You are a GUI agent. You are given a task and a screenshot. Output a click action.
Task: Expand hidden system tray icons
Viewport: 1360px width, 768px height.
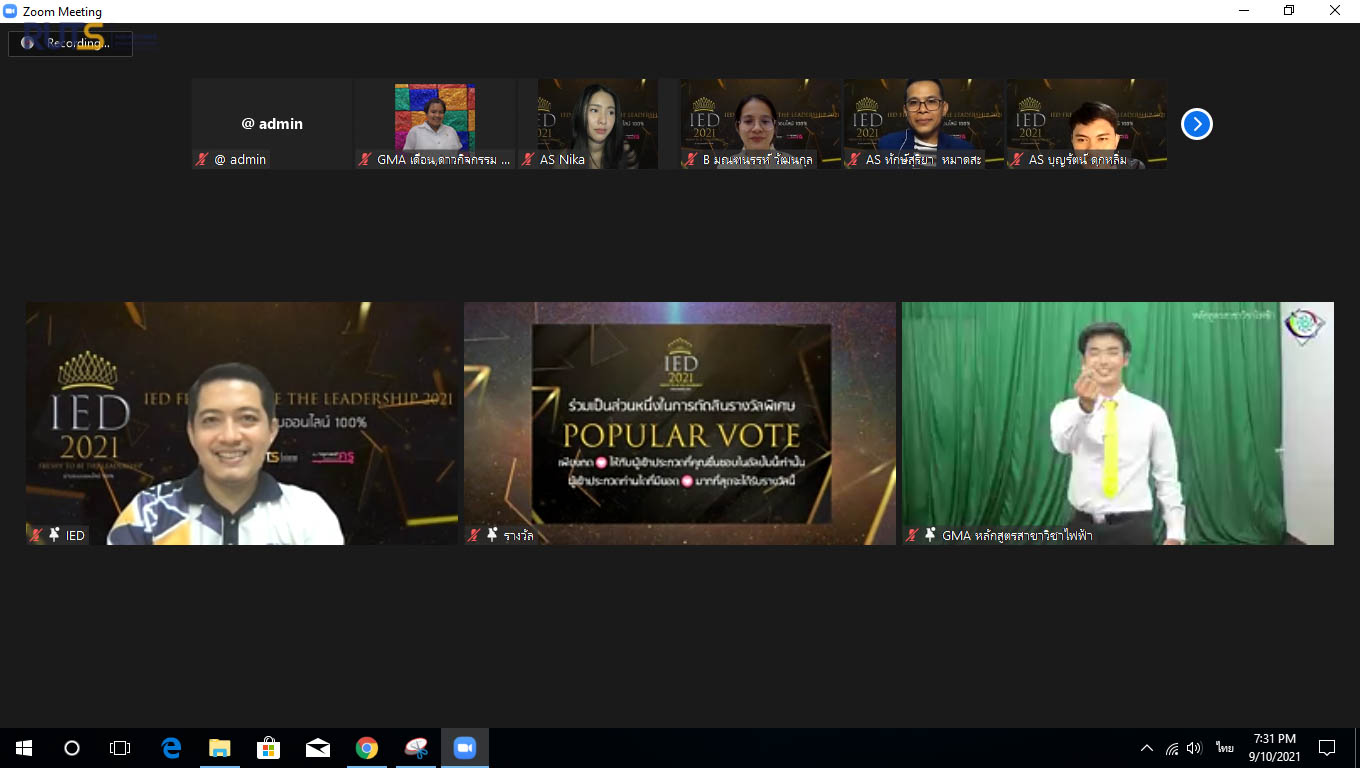point(1147,748)
